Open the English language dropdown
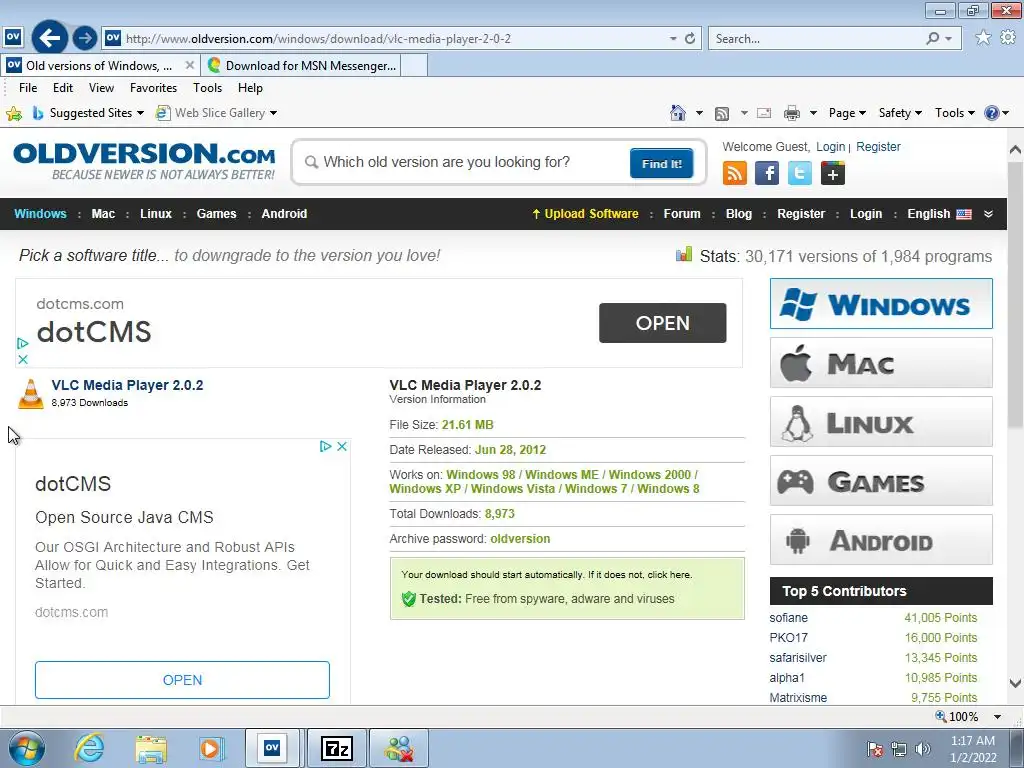 [950, 214]
